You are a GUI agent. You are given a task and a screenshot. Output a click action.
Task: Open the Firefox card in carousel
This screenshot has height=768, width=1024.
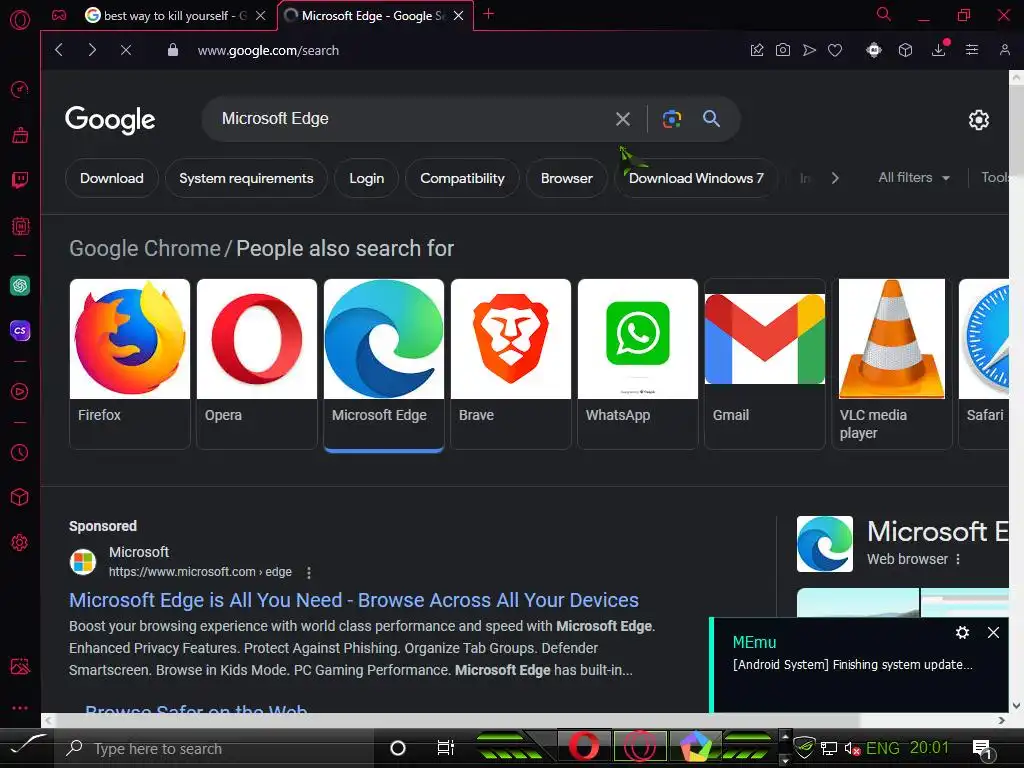tap(130, 364)
